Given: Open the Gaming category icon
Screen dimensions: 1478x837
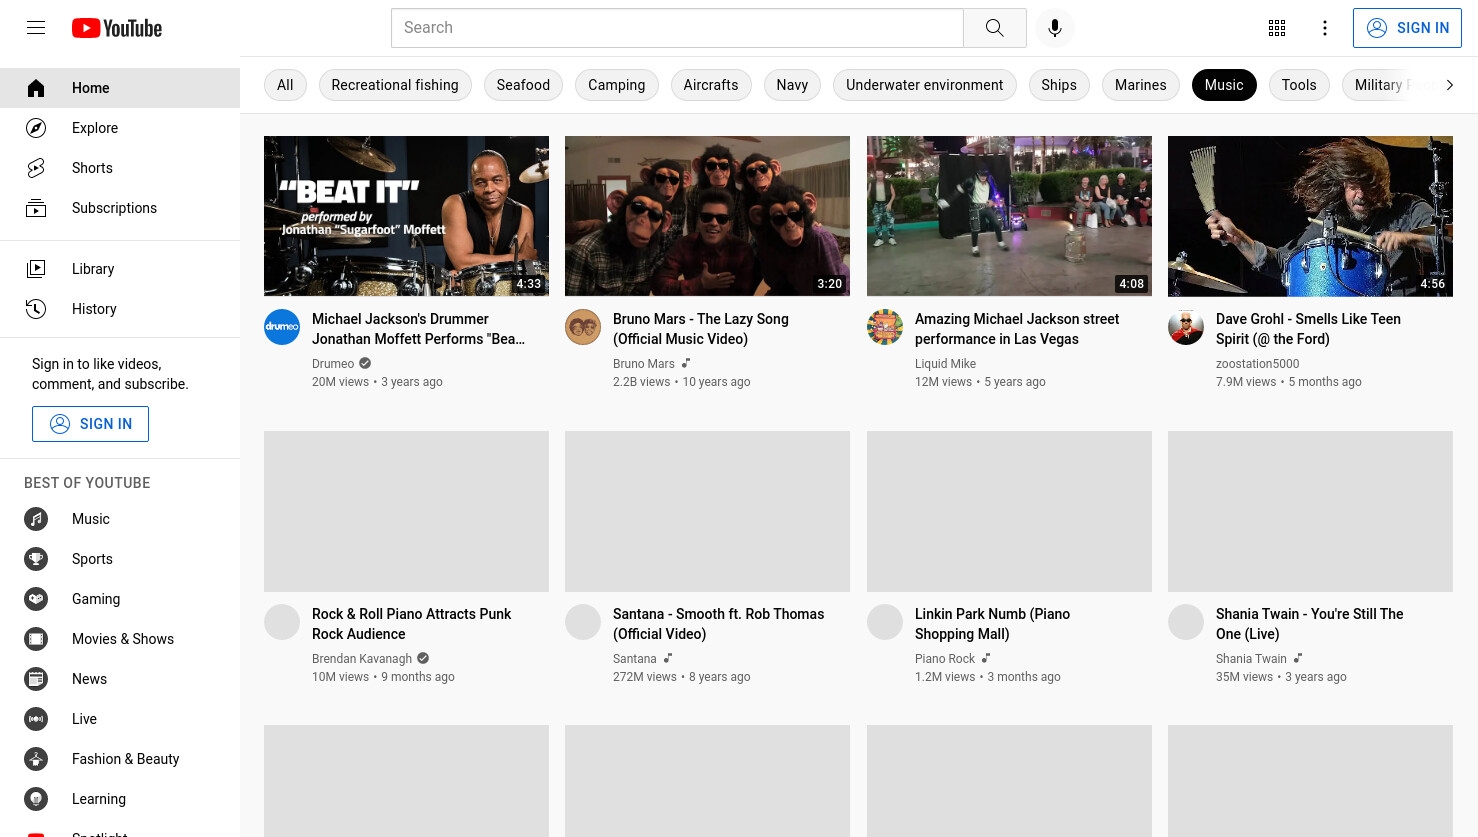Looking at the screenshot, I should 36,599.
